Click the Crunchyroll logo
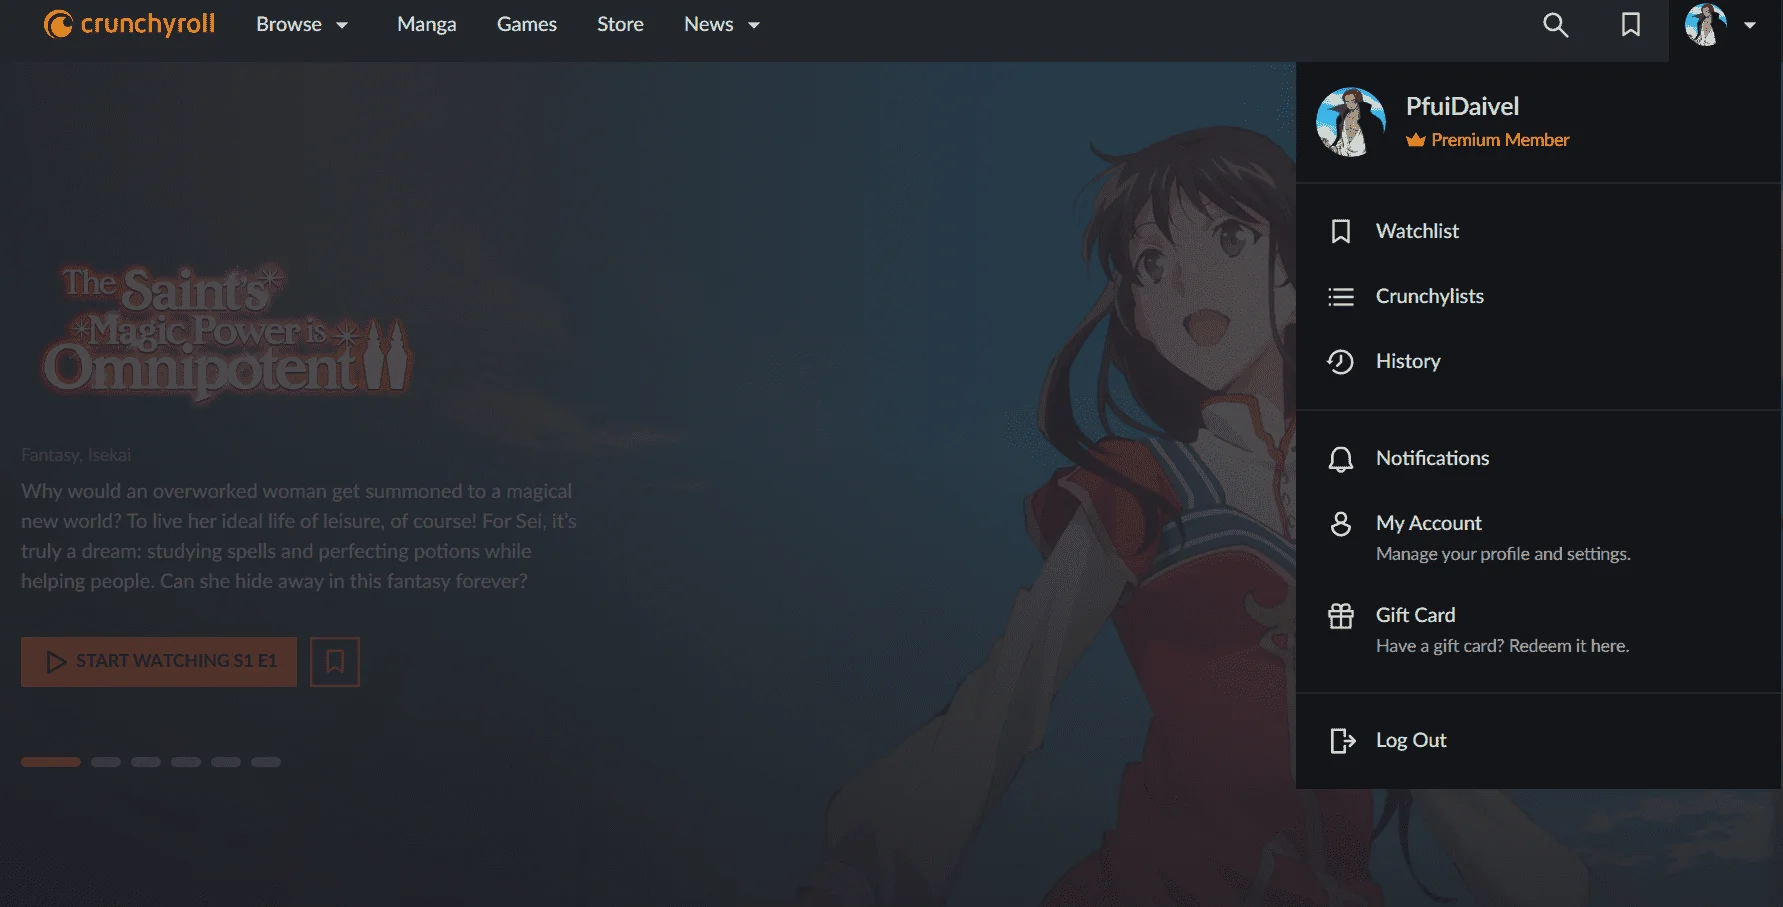 [129, 24]
